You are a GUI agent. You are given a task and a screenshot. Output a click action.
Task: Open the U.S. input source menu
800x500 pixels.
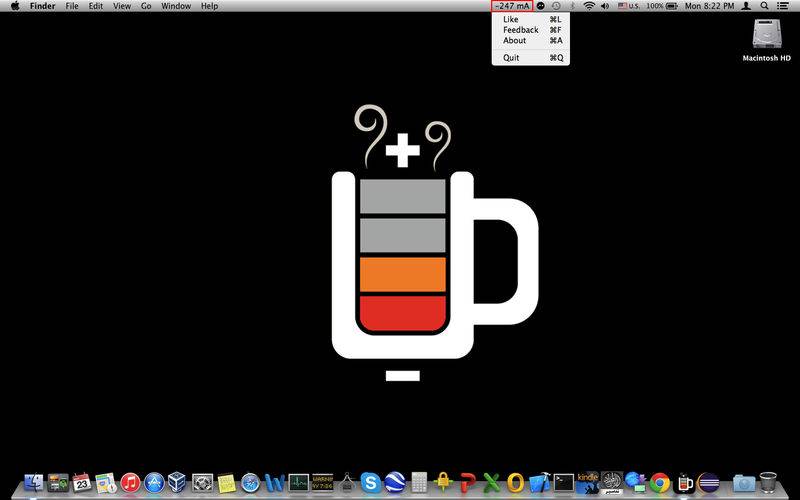629,6
